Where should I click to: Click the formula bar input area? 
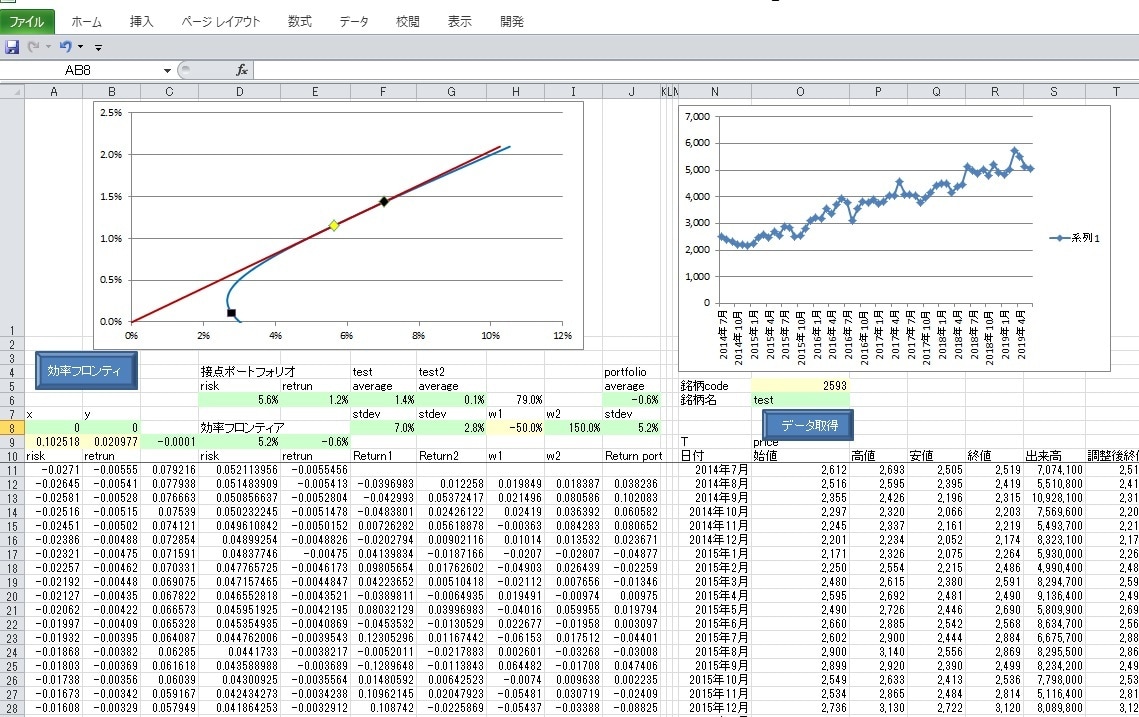pyautogui.click(x=696, y=70)
